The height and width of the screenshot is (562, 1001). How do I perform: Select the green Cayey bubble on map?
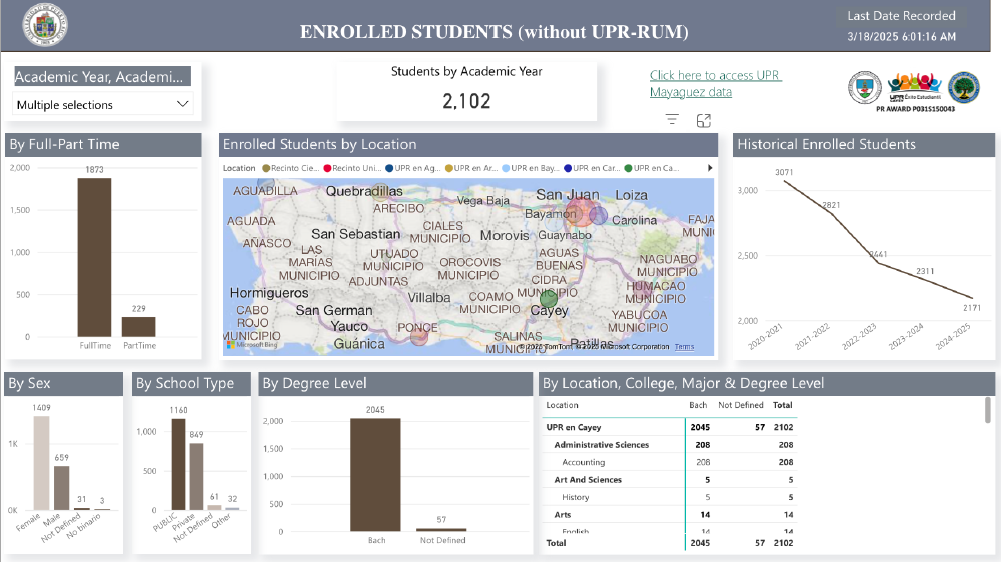pos(548,298)
